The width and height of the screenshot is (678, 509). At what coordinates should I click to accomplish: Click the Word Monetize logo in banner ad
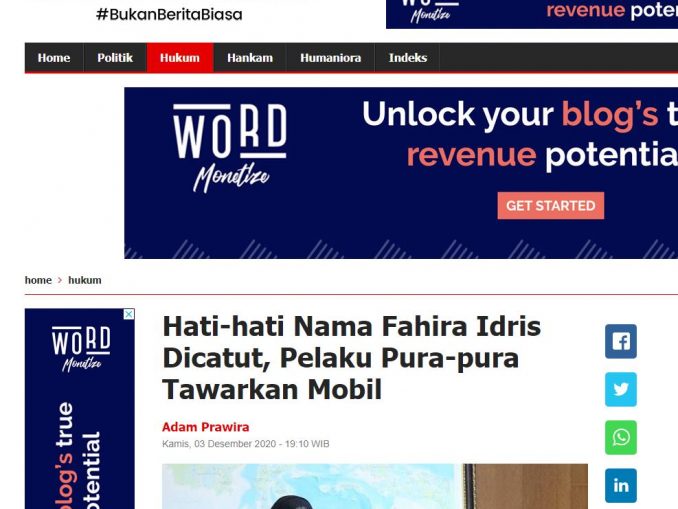tap(230, 147)
